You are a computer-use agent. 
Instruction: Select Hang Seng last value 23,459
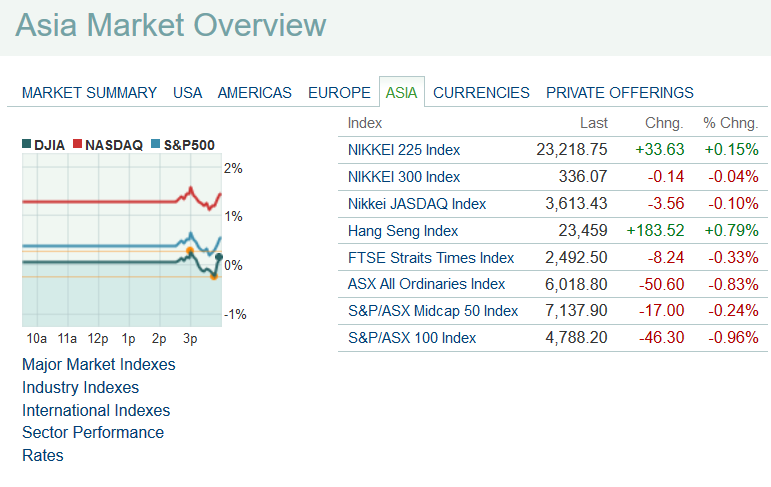(x=583, y=231)
